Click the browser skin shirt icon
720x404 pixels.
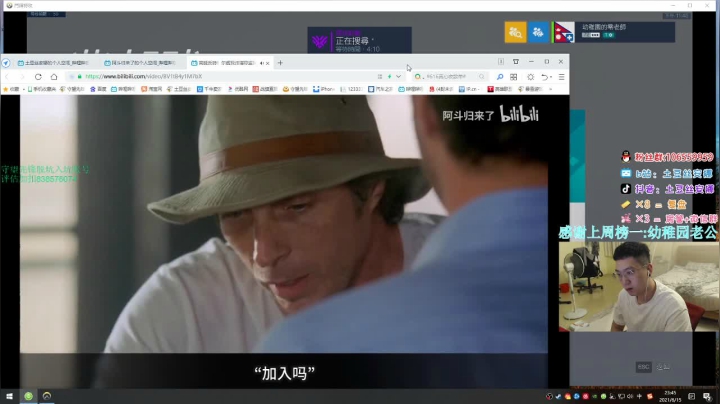point(516,62)
